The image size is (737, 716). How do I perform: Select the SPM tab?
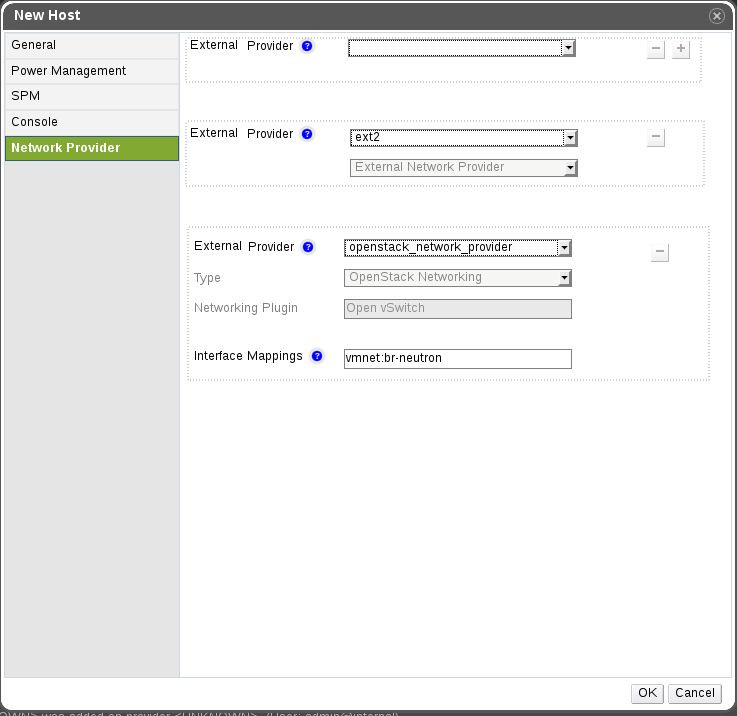[x=91, y=96]
